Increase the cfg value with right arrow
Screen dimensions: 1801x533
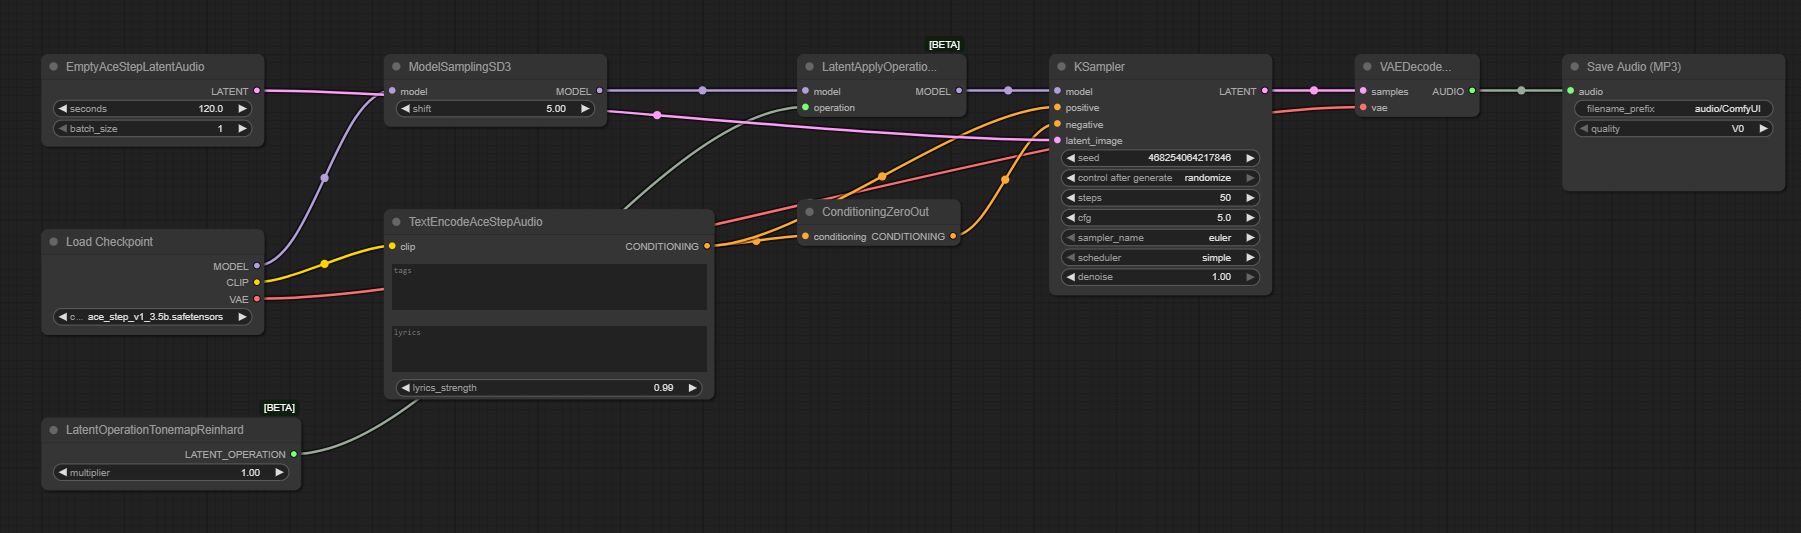[x=1250, y=218]
